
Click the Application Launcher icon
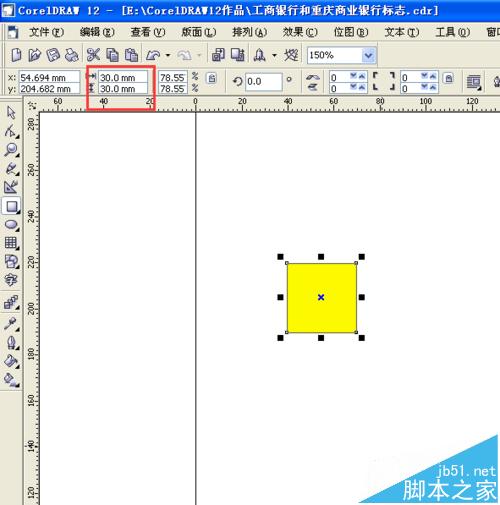pos(260,55)
